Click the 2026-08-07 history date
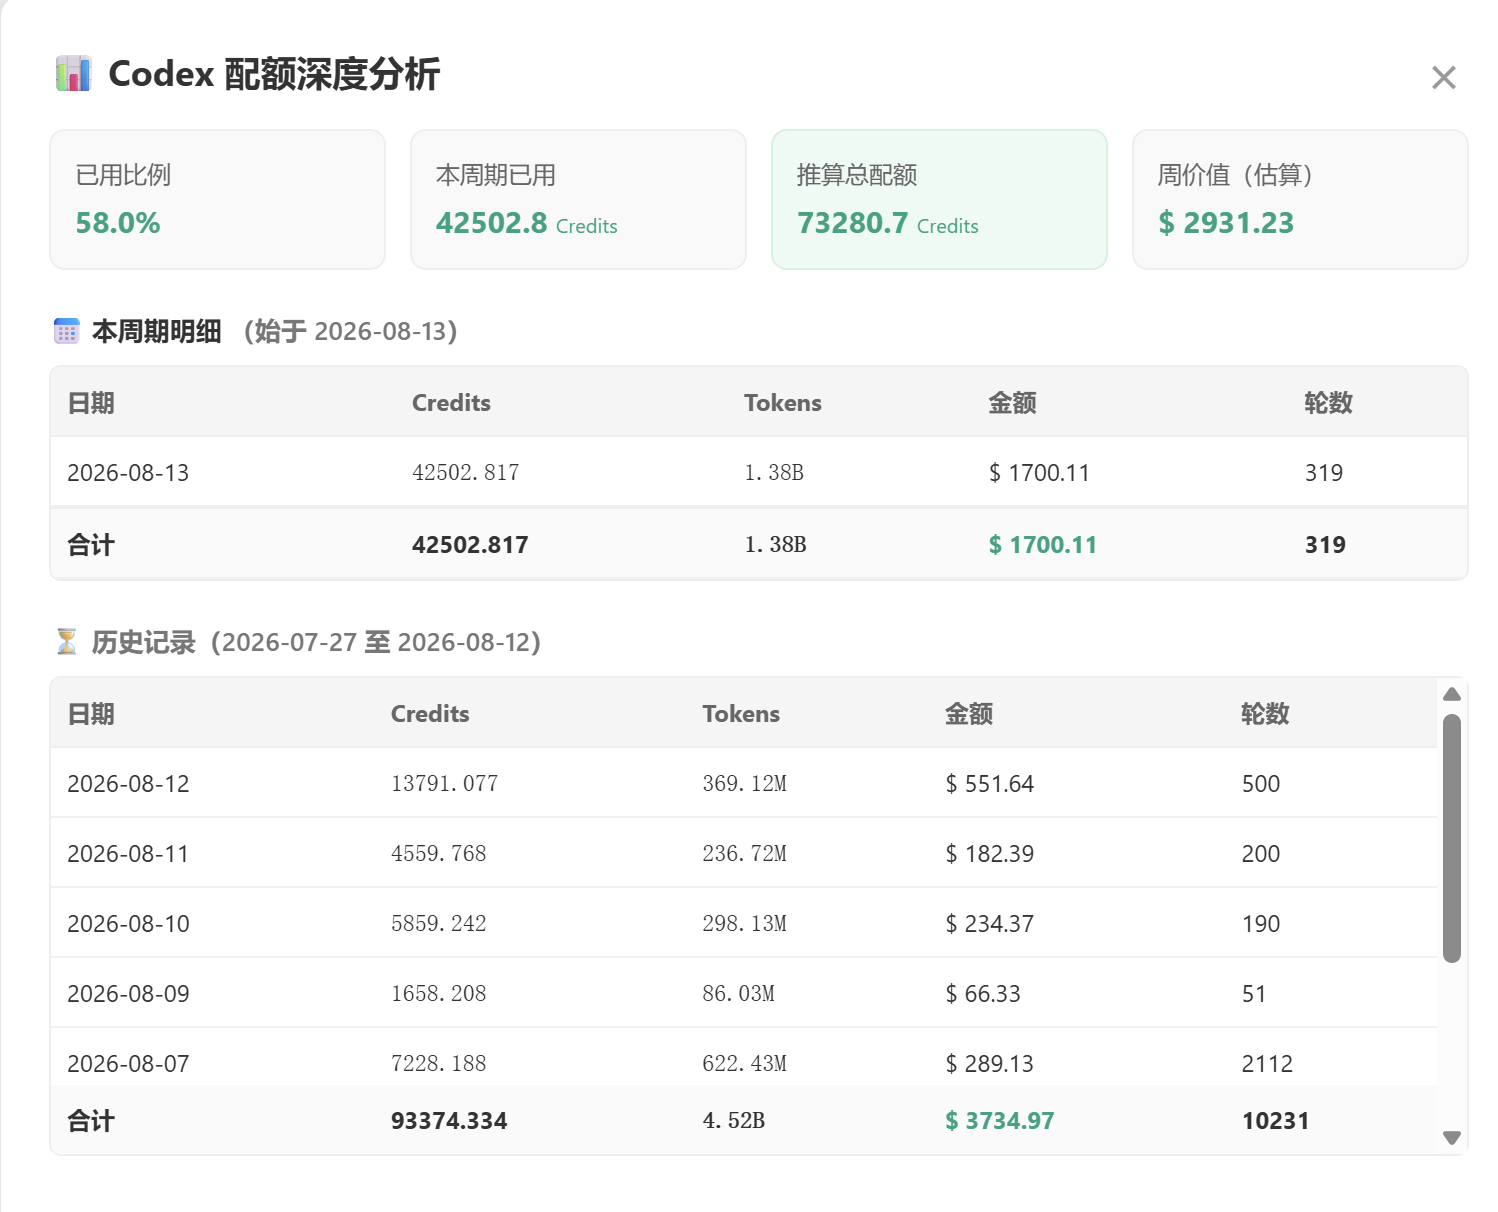The height and width of the screenshot is (1212, 1498). [128, 1064]
